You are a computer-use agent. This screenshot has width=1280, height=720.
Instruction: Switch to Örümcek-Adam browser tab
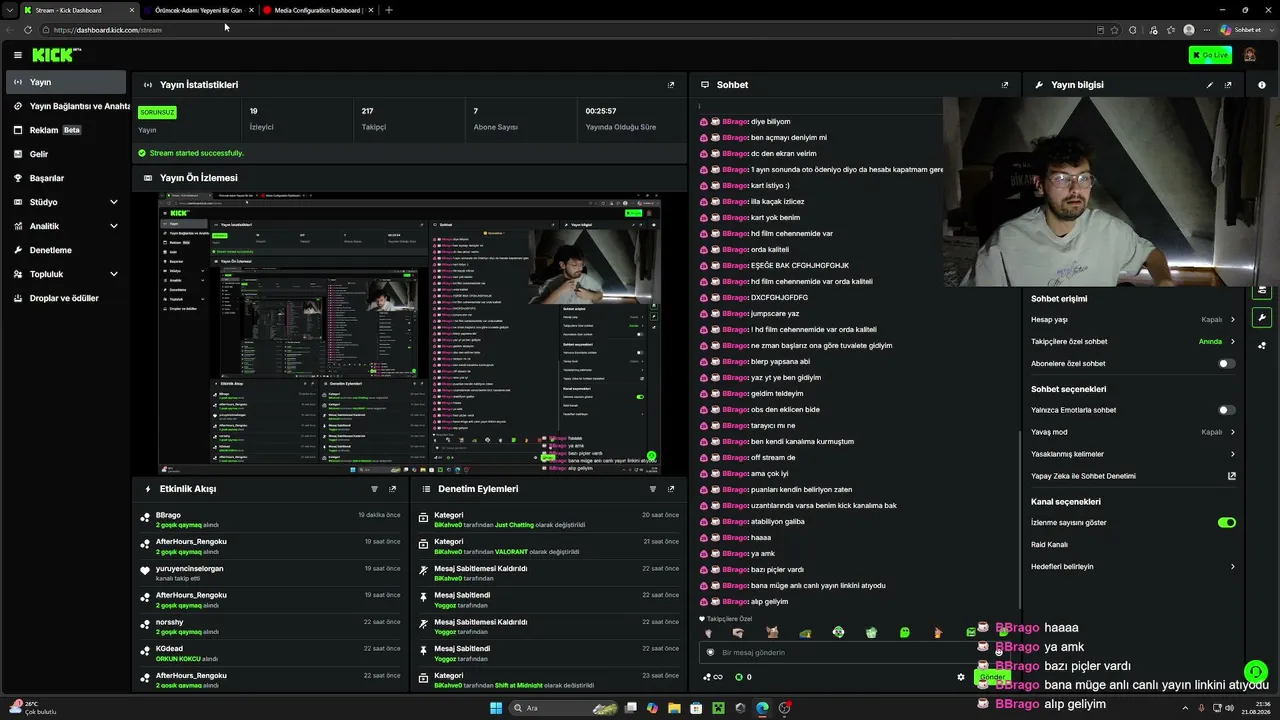tap(198, 10)
